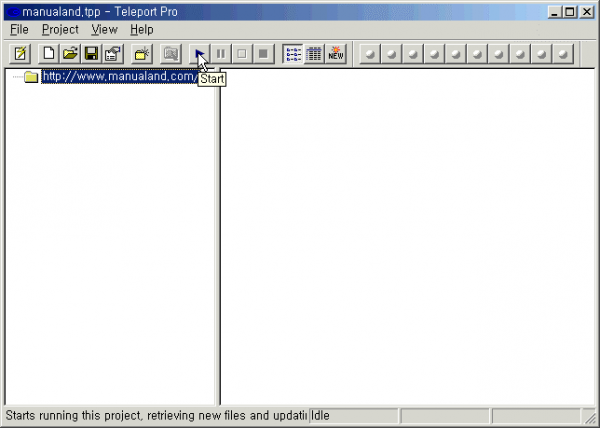600x428 pixels.
Task: Pause the project retrieval
Action: click(221, 54)
